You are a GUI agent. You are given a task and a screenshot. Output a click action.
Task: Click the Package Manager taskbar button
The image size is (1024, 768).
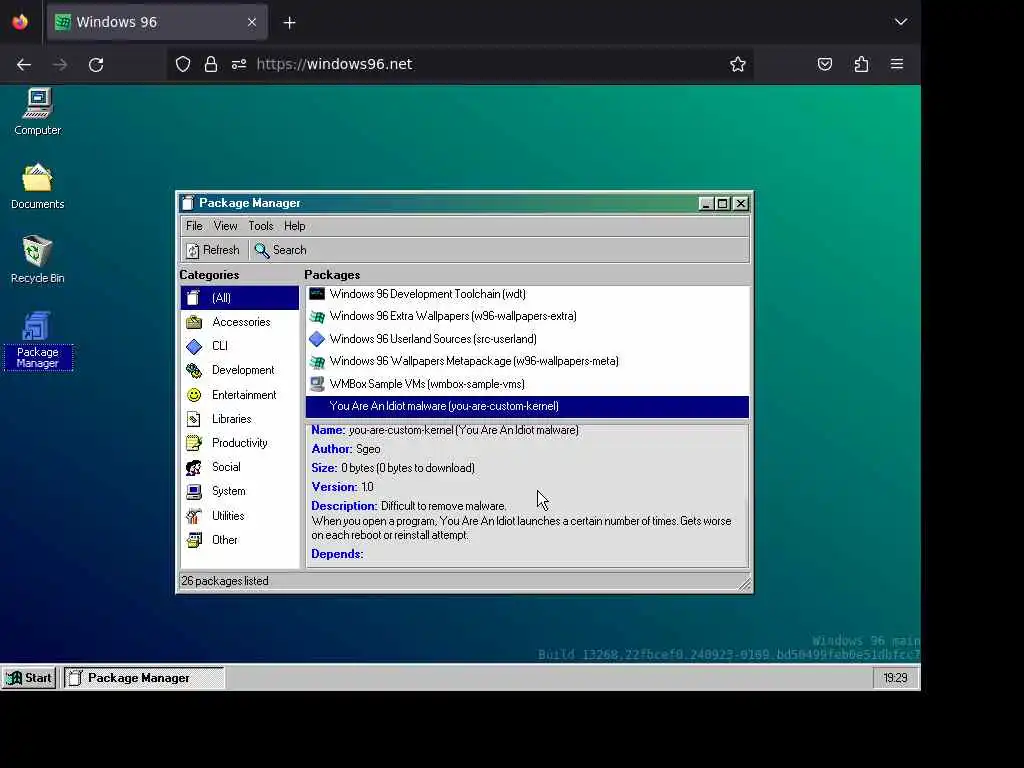144,678
